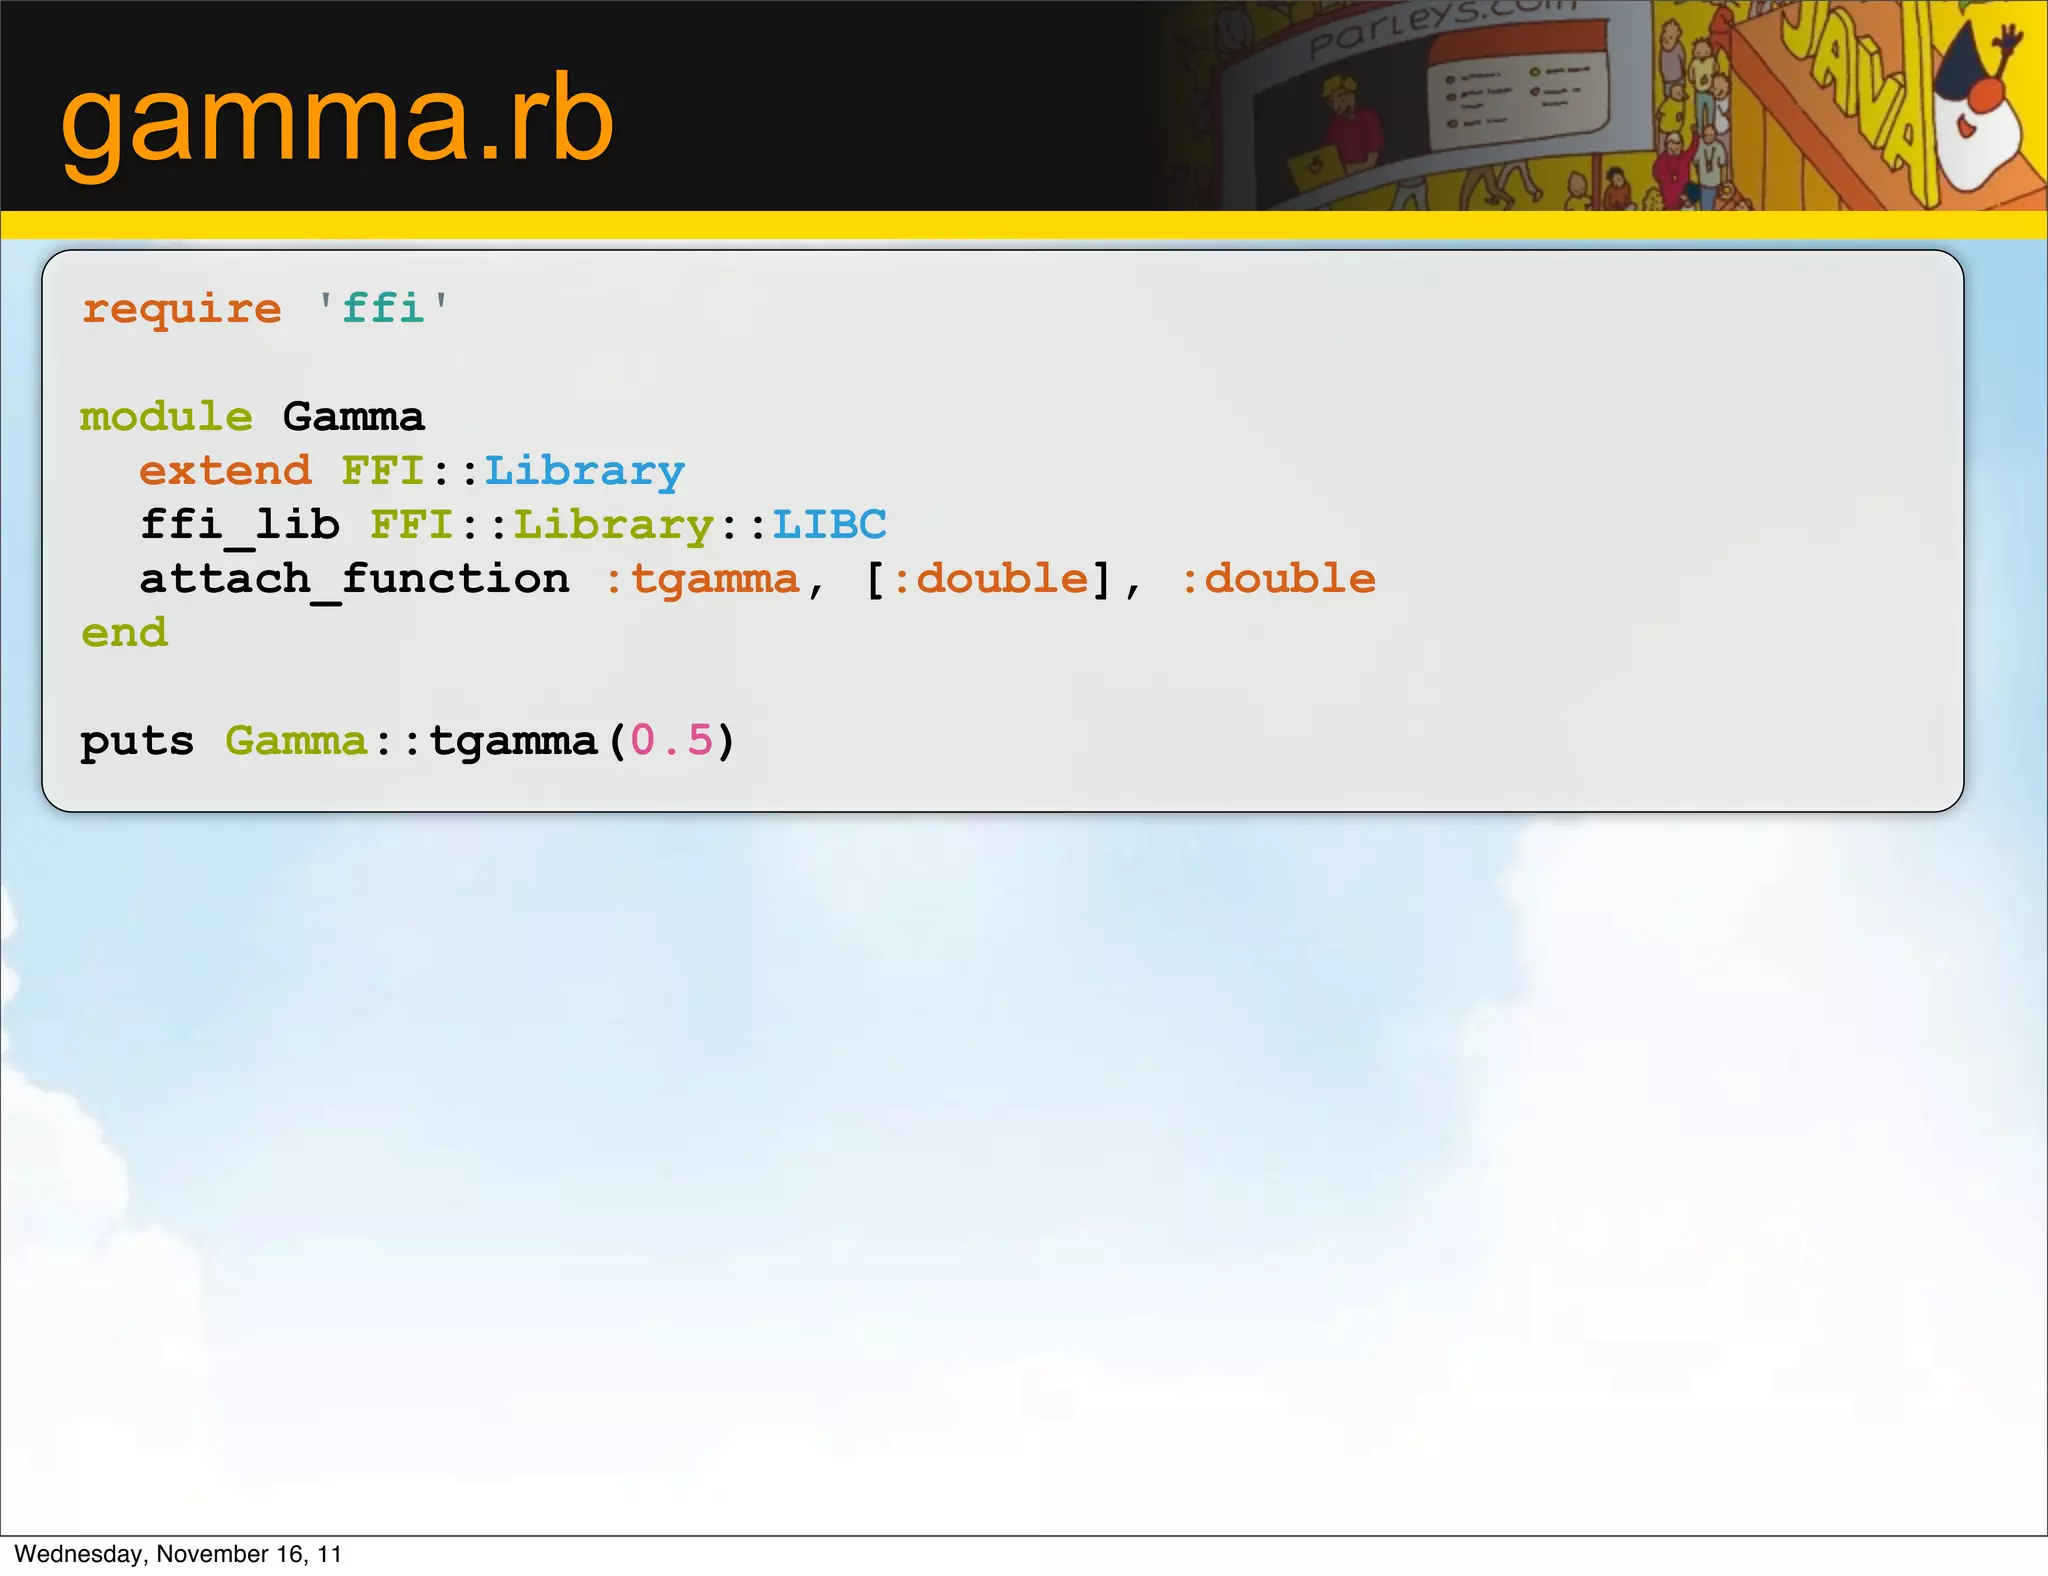
Task: Click the final ":double" return type
Action: [x=1279, y=579]
